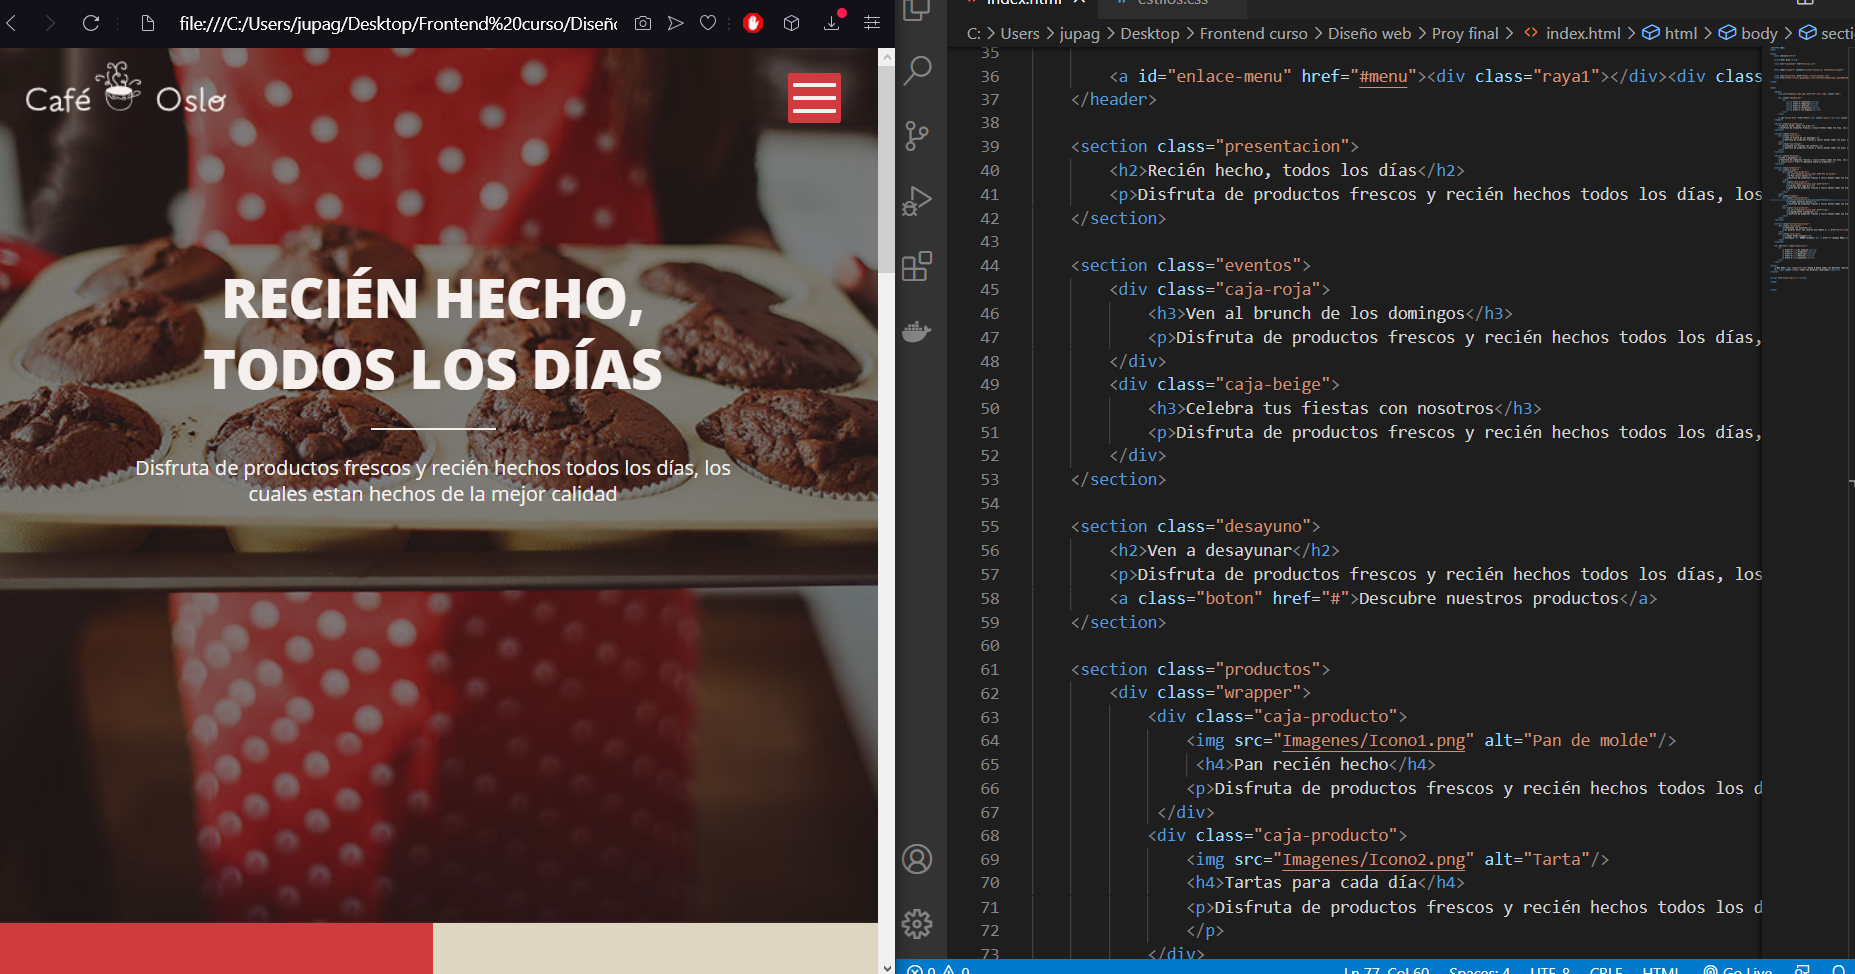Click 'presentacion' class value on line 39
The height and width of the screenshot is (974, 1855).
click(1282, 146)
